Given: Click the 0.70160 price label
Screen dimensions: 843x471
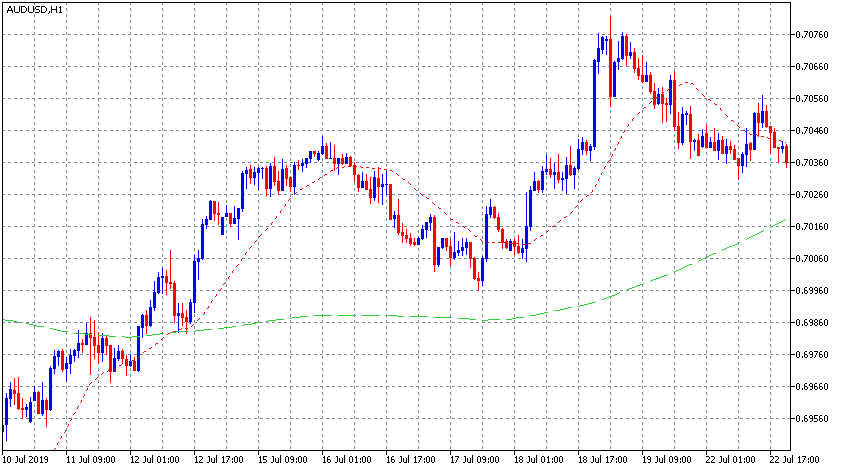Looking at the screenshot, I should tap(812, 226).
